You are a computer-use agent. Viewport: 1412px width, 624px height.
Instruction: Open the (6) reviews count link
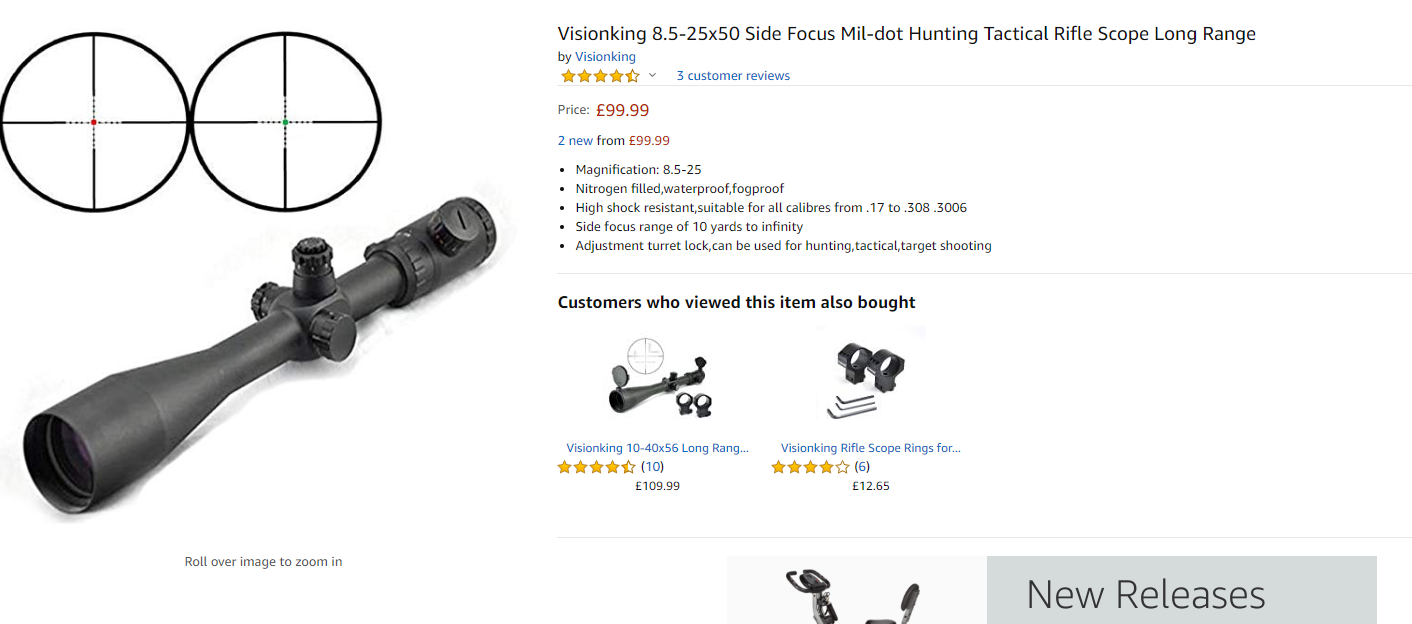click(862, 467)
